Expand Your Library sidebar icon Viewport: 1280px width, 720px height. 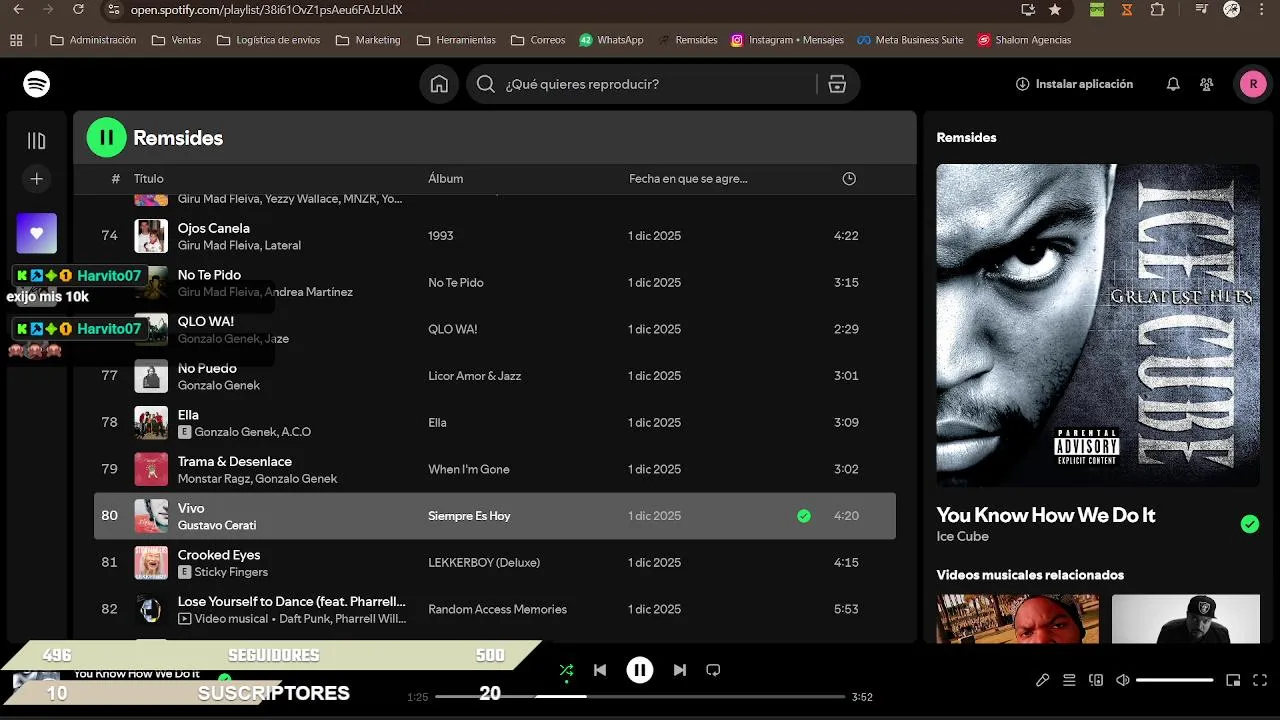(37, 141)
